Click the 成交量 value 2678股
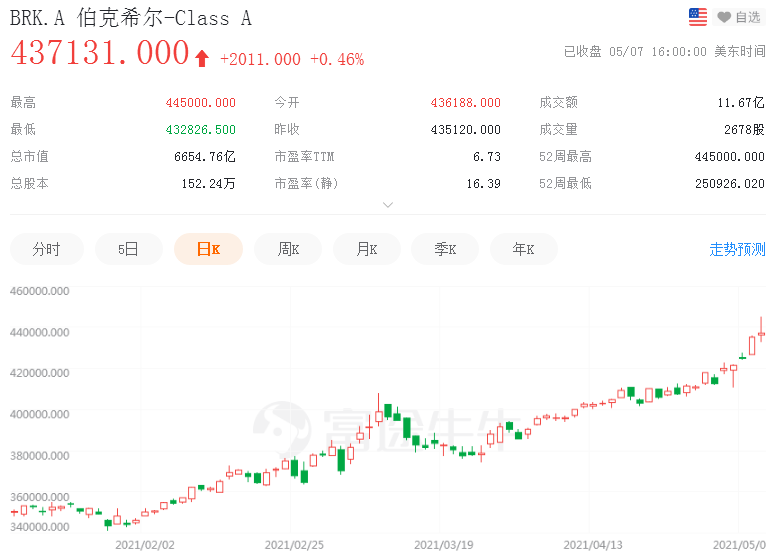 coord(744,130)
